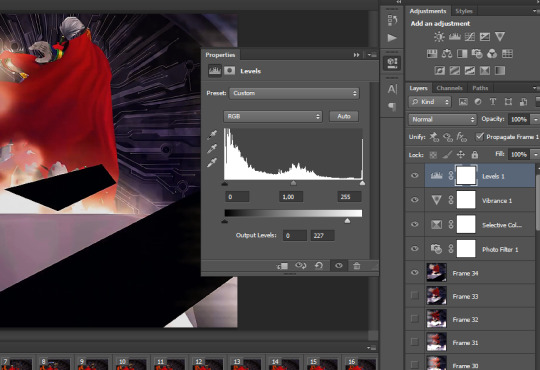540x370 pixels.
Task: Open the Actions play panel icon
Action: click(392, 38)
